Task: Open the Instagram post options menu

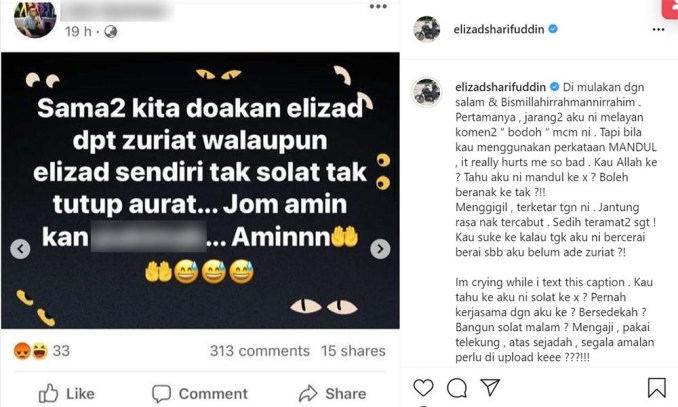Action: coord(658,29)
